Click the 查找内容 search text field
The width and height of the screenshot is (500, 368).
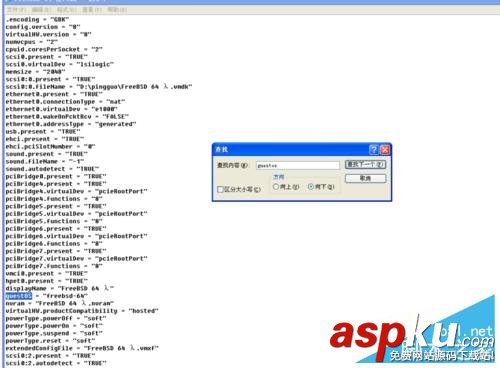(x=298, y=165)
